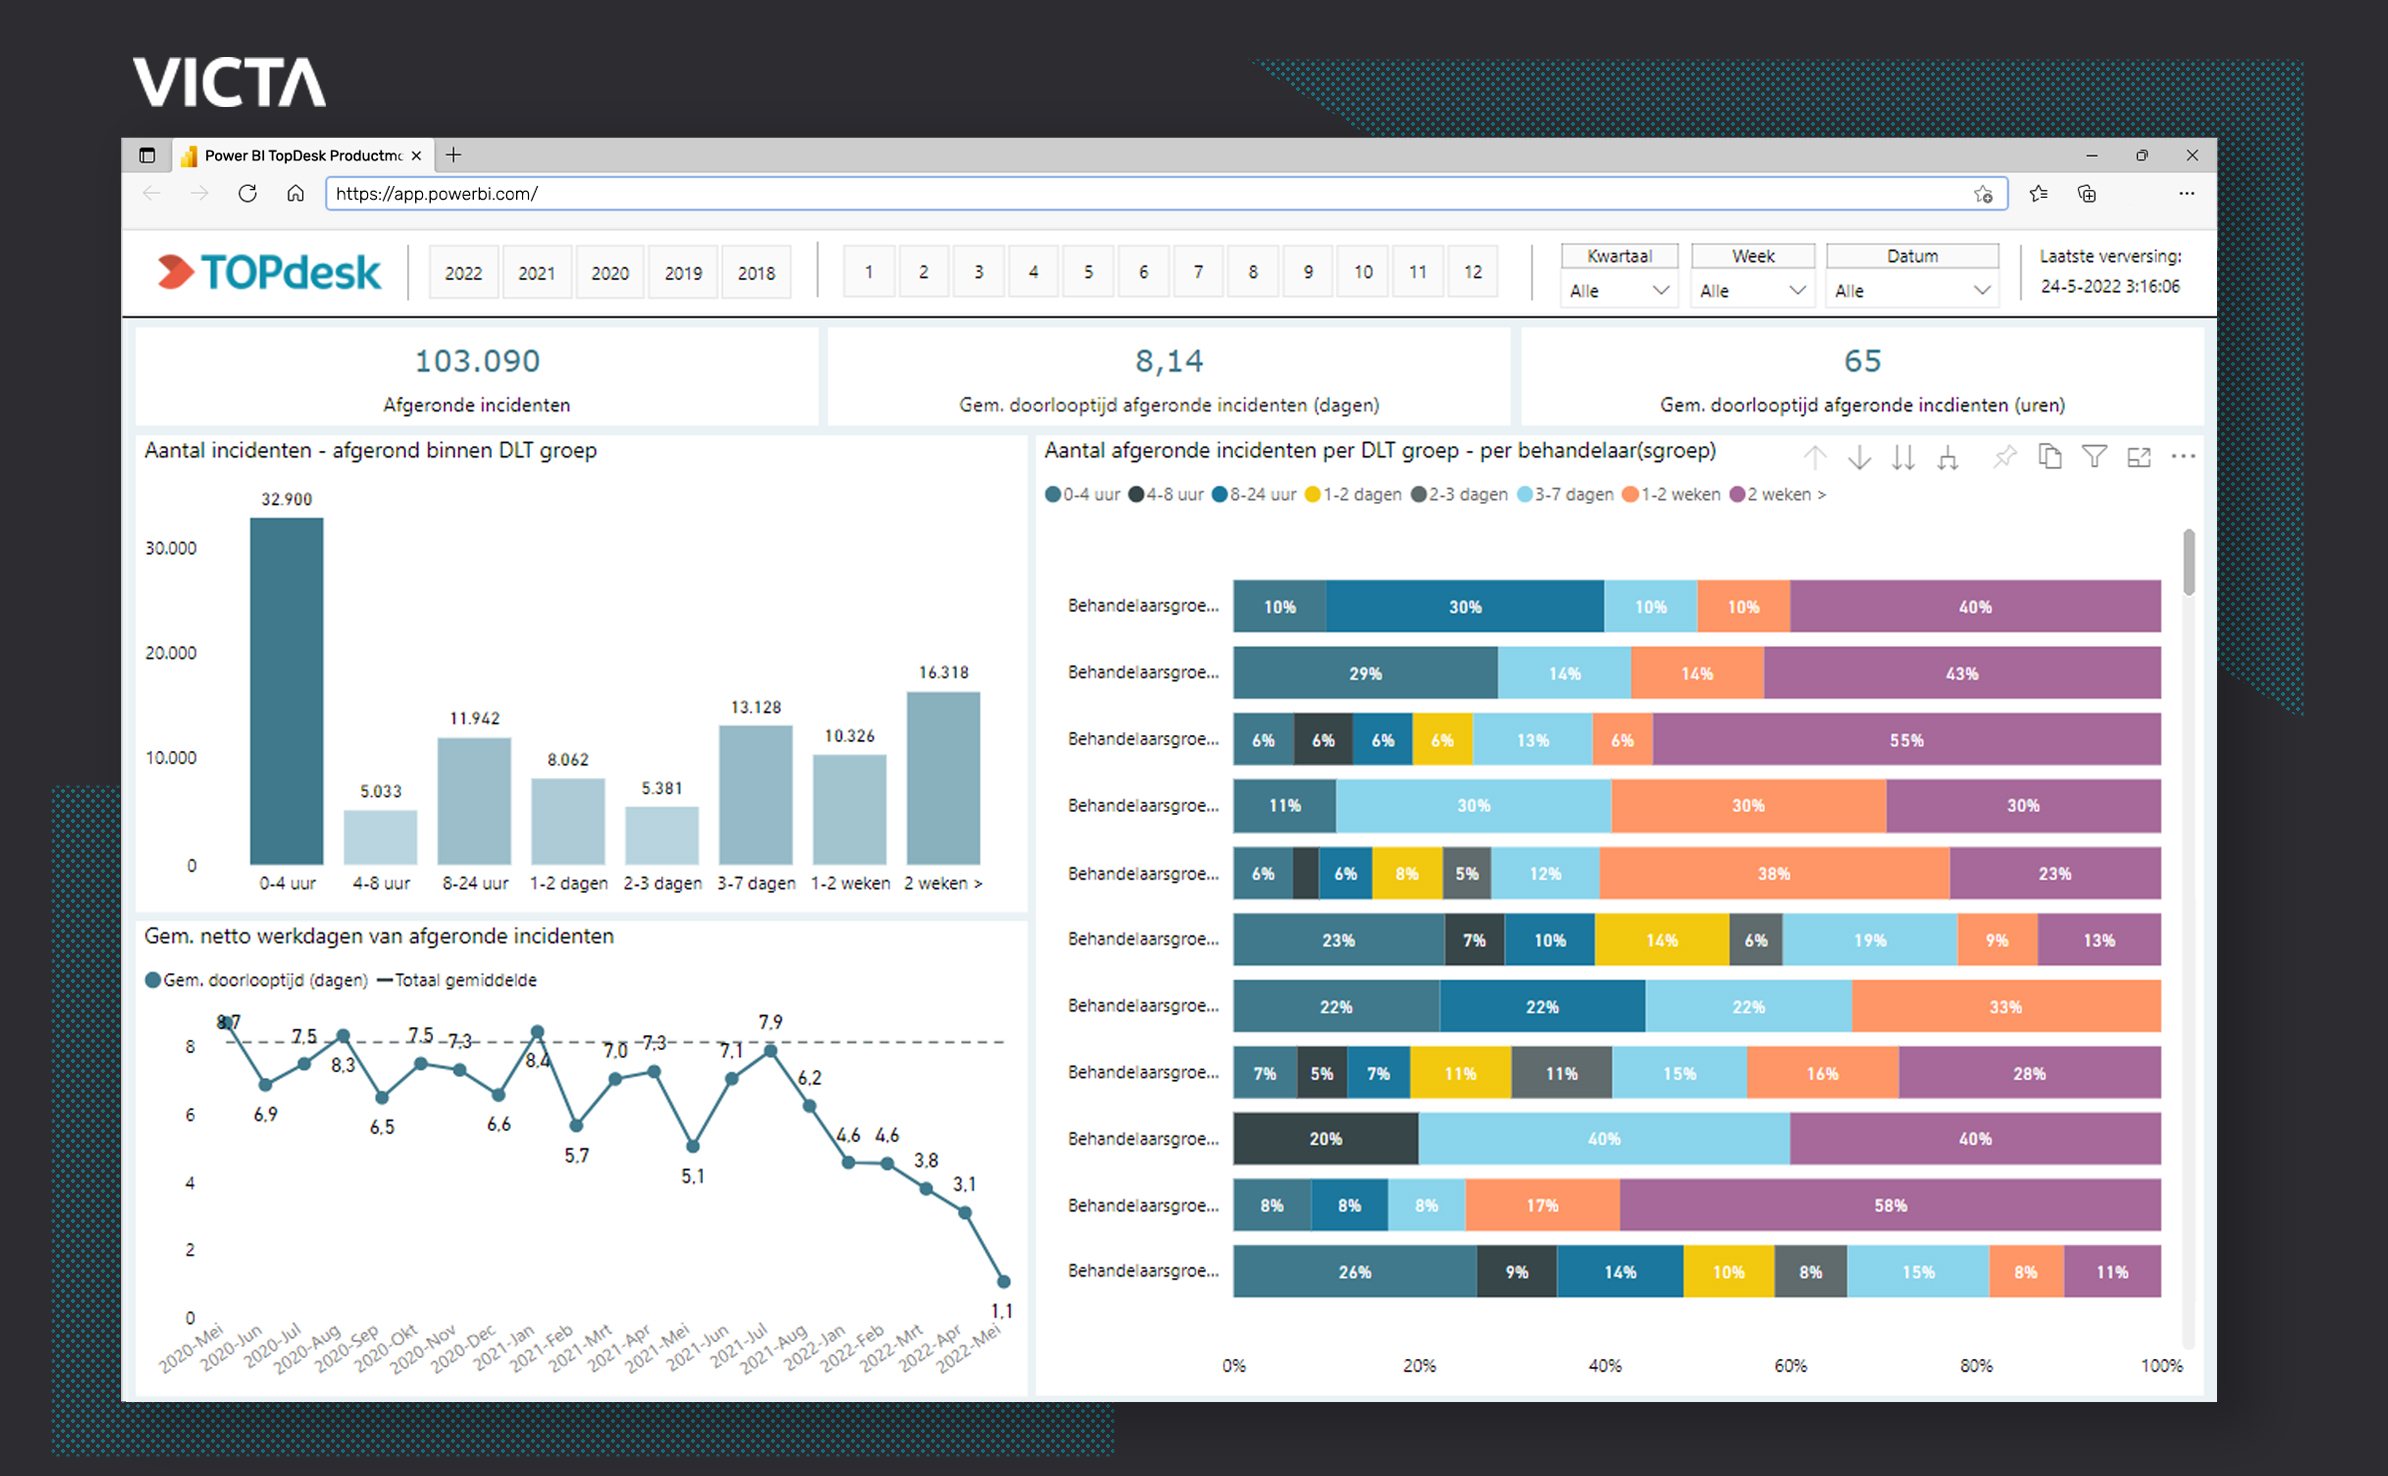Select the 0-4 uur bar labeled 32.900
Viewport: 2388px width, 1476px height.
point(287,691)
